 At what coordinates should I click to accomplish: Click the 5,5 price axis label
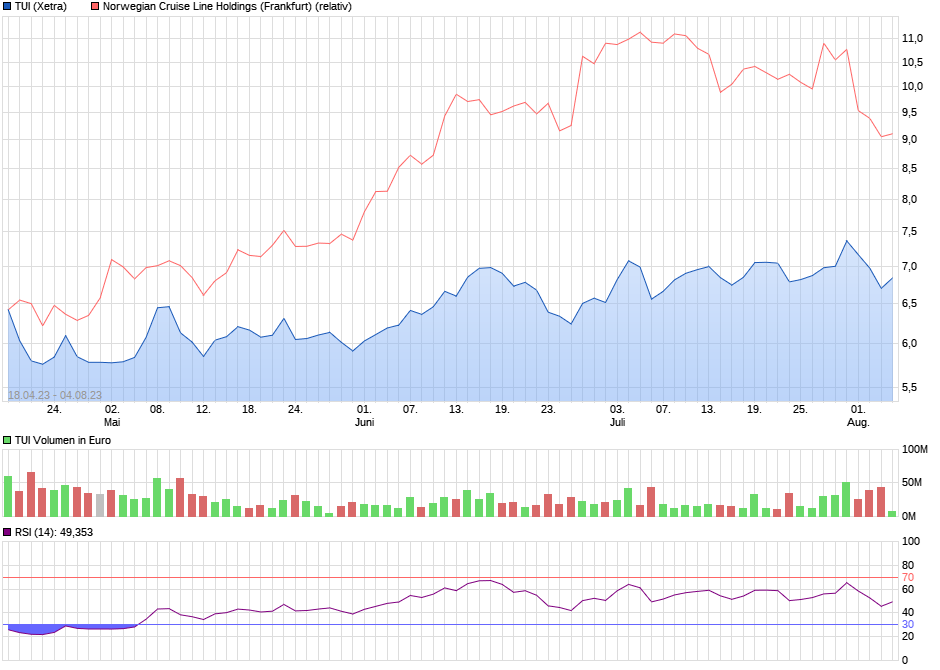pos(909,388)
